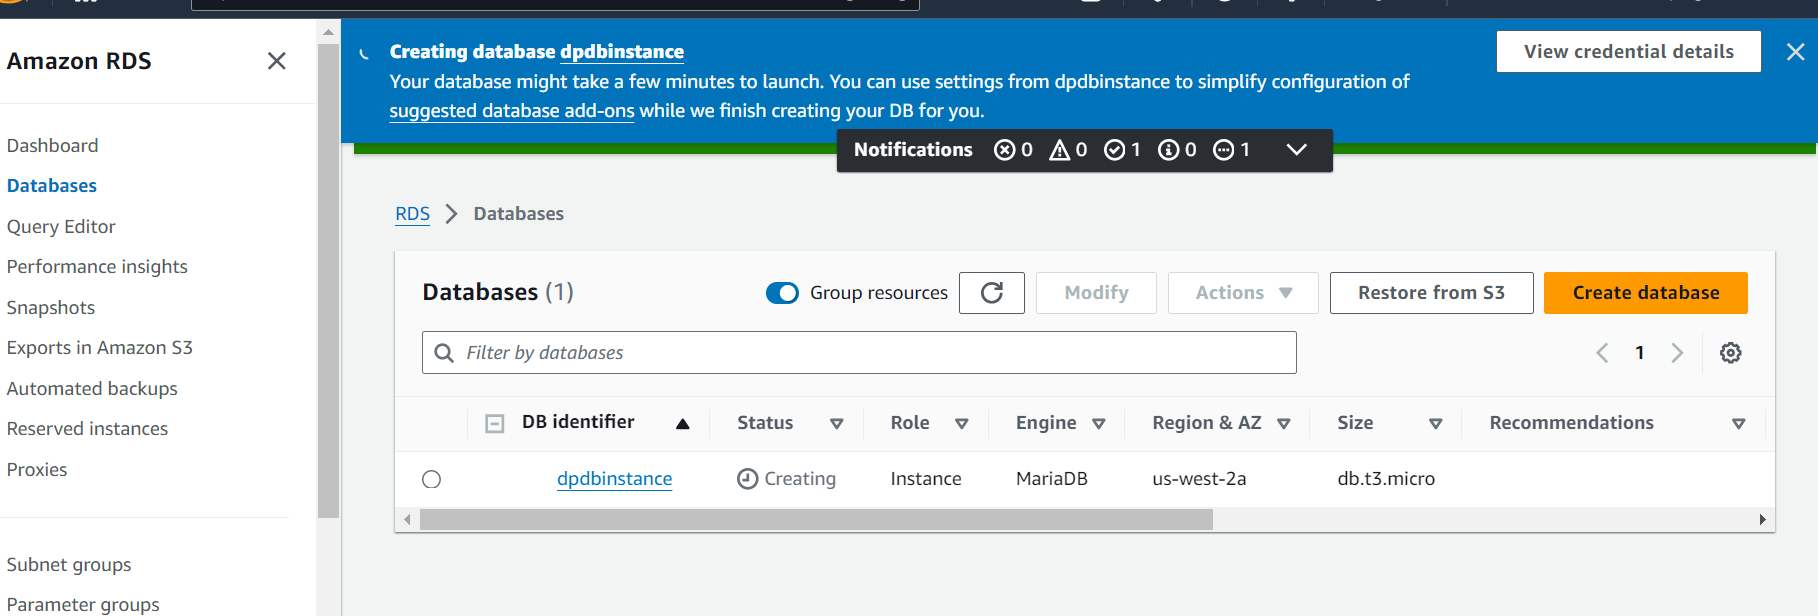Screen dimensions: 1818x616
Task: Open Snapshots in the sidebar
Action: click(x=51, y=308)
